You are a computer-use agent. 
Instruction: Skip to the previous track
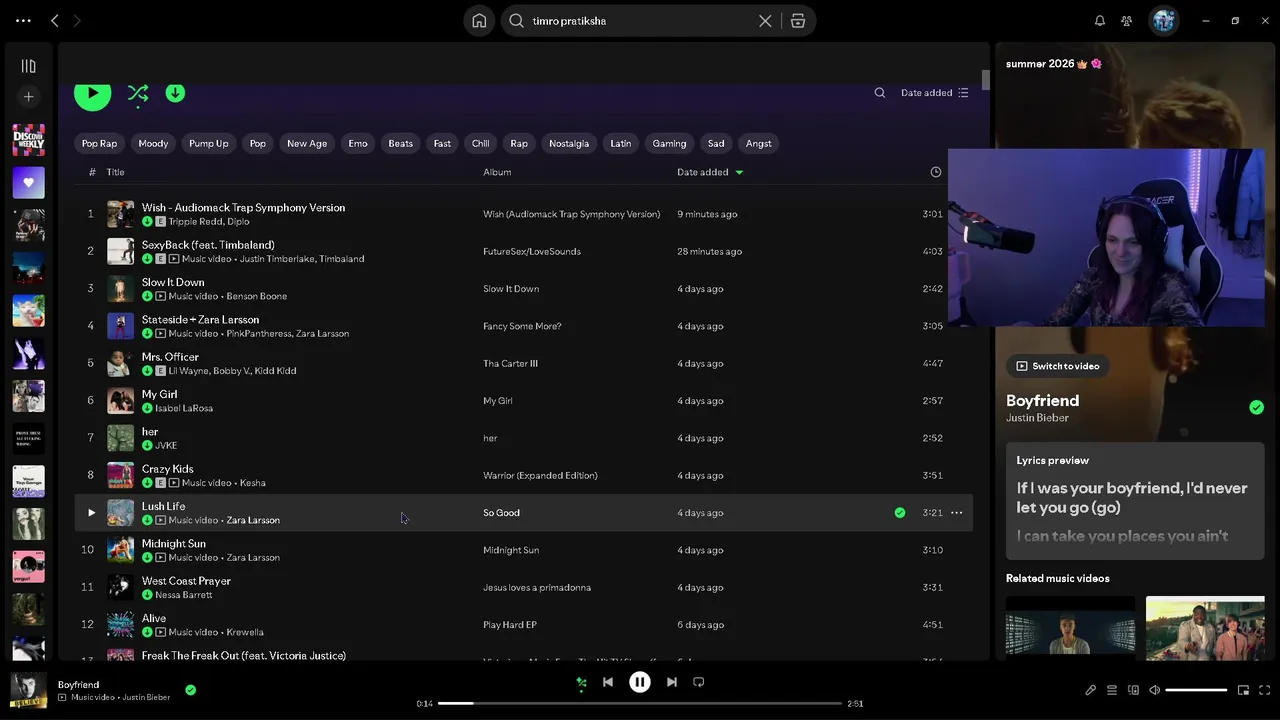pos(608,683)
